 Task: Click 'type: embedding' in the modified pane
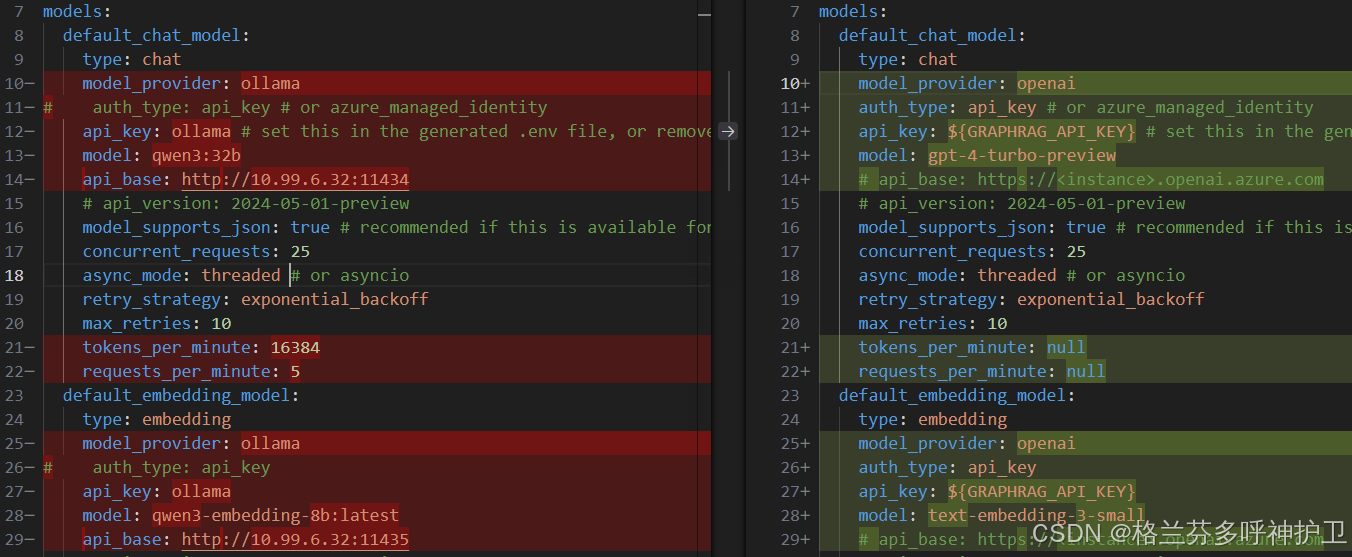pyautogui.click(x=933, y=419)
